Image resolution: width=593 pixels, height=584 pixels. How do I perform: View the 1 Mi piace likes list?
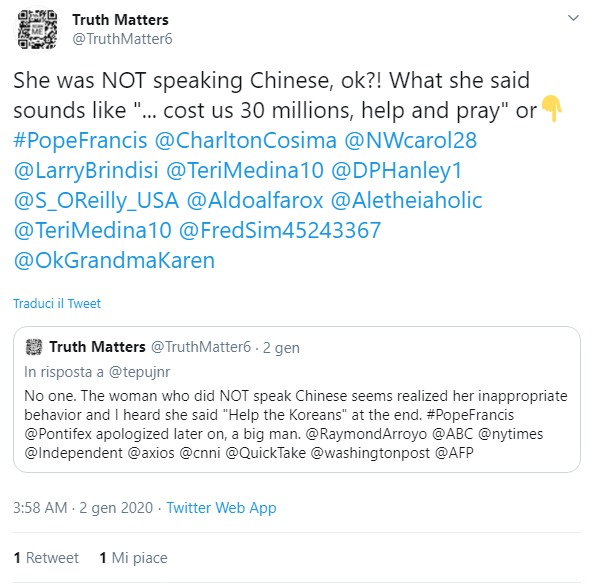point(133,558)
